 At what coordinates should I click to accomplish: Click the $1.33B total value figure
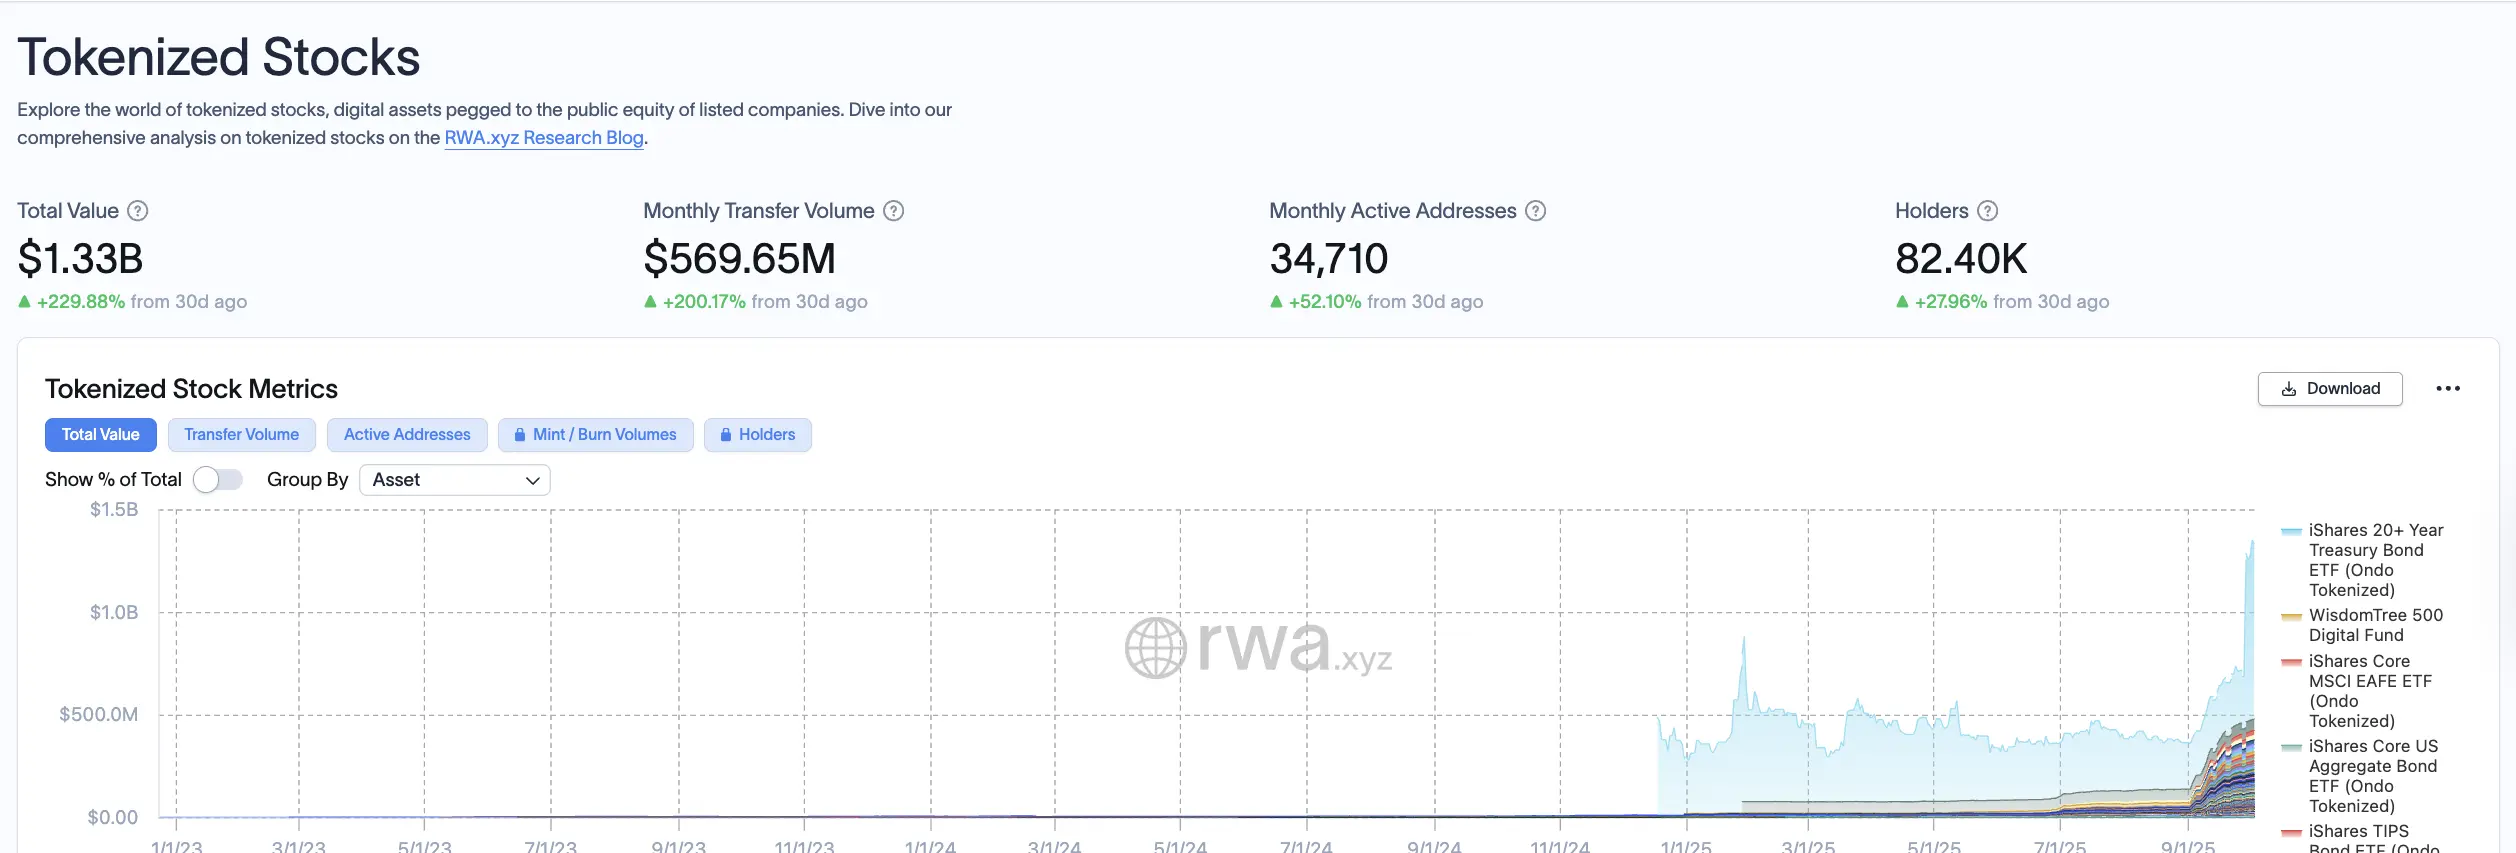[x=81, y=259]
